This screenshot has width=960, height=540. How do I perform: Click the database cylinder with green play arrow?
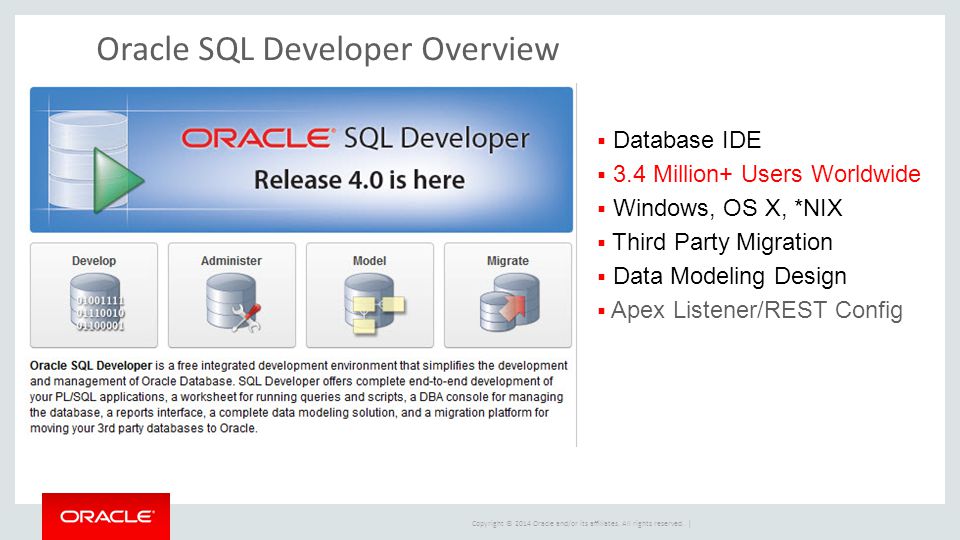click(96, 162)
